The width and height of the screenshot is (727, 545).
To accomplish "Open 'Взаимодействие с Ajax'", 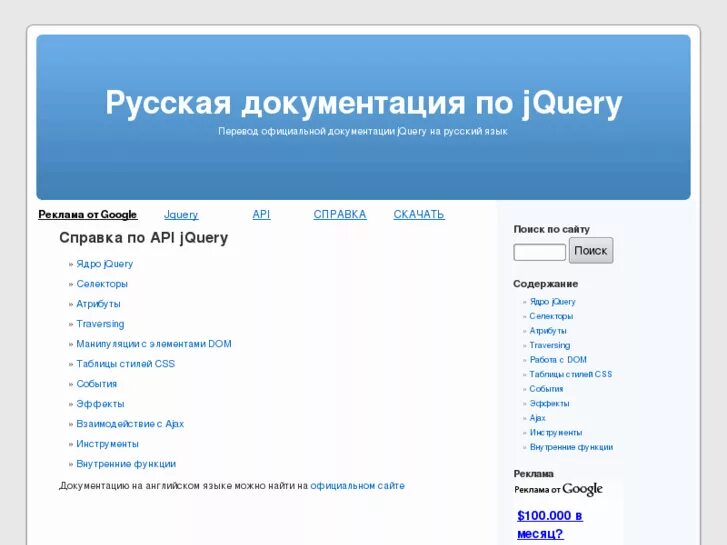I will (130, 423).
